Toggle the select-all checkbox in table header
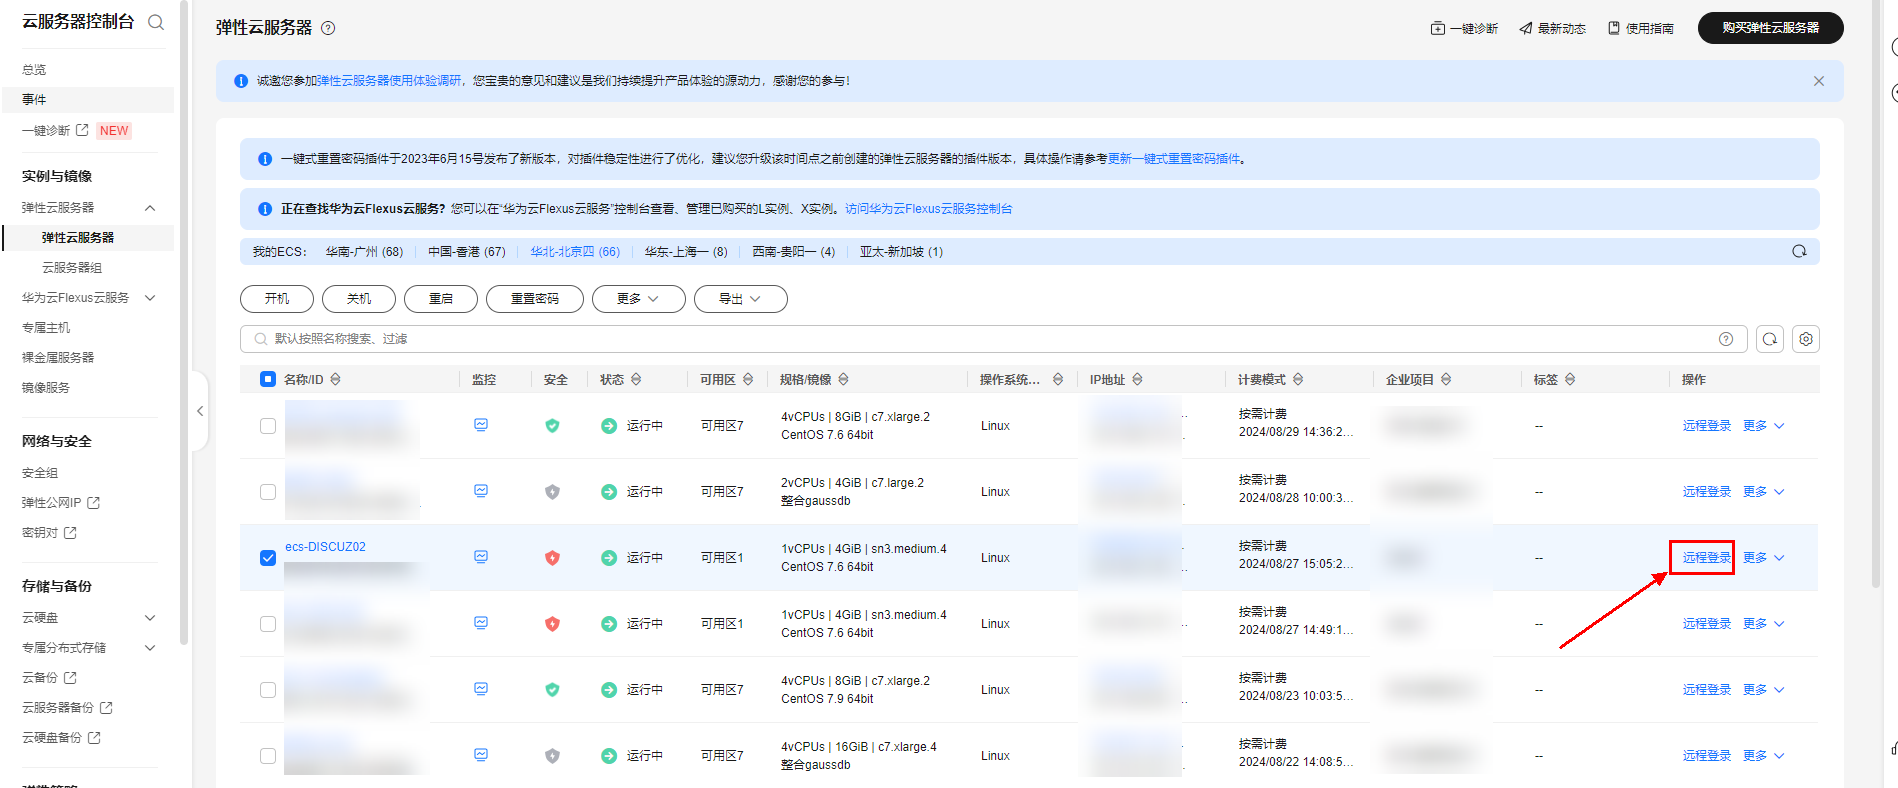This screenshot has height=788, width=1898. tap(268, 379)
